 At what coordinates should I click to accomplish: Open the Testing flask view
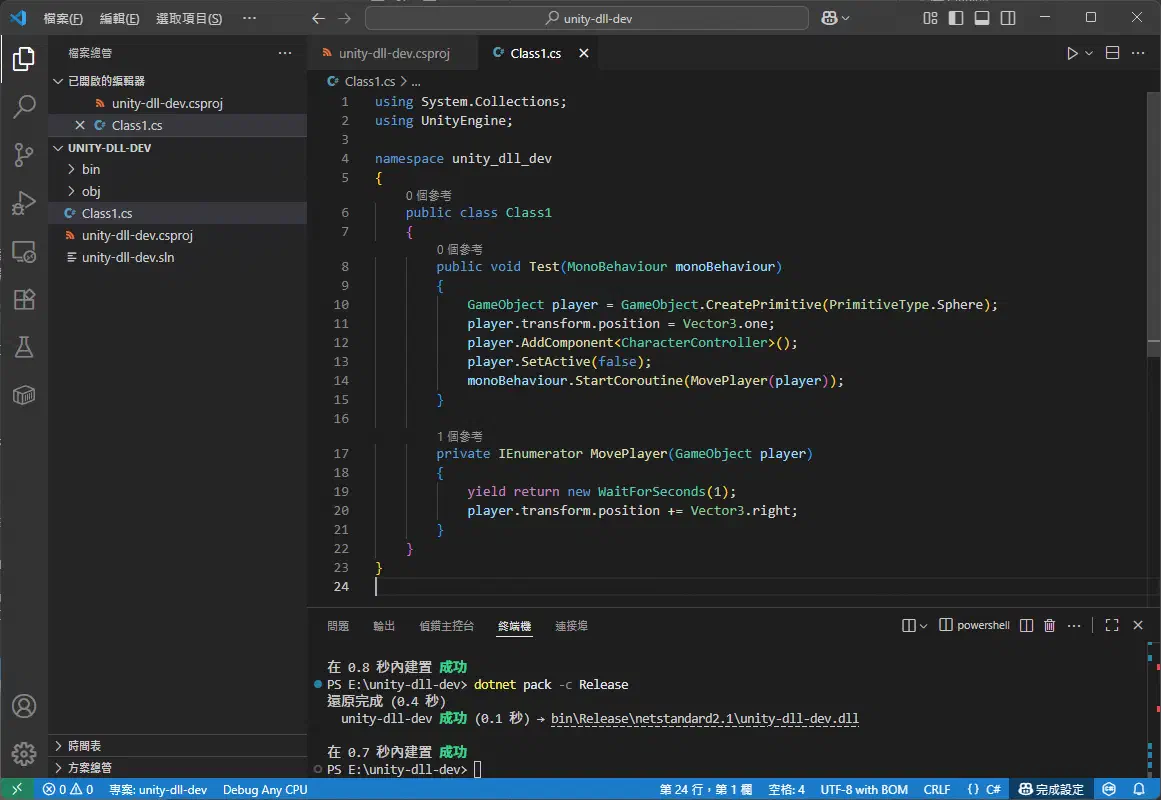coord(24,347)
